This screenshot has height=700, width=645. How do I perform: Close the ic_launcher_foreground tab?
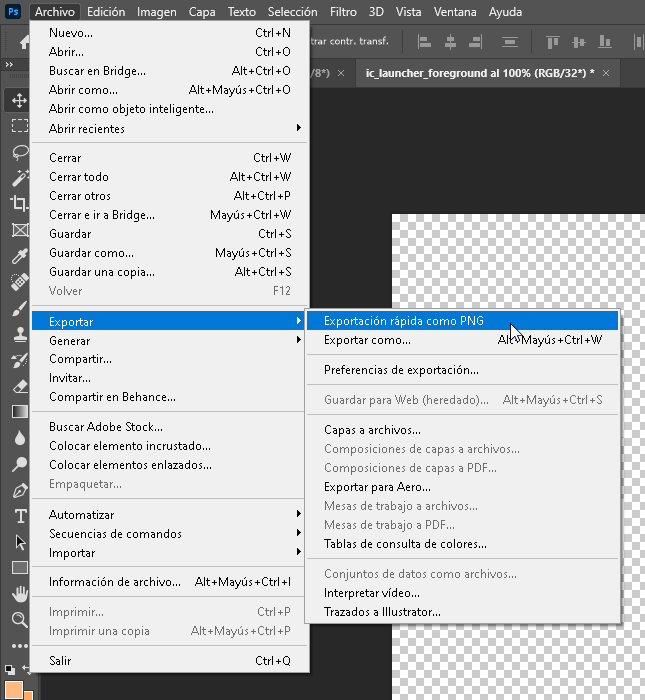pos(606,73)
